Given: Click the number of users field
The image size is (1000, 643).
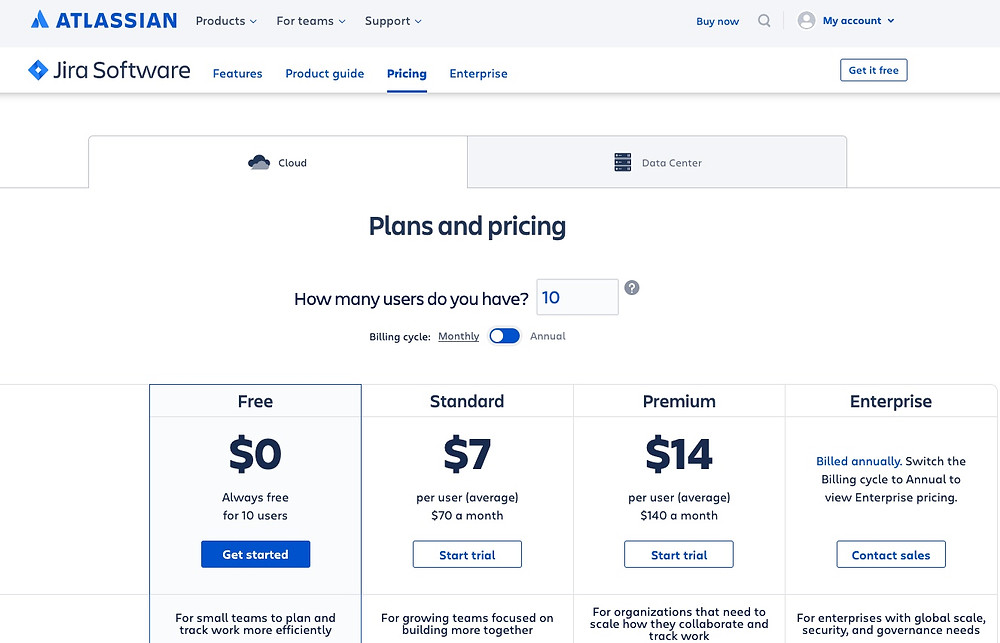Looking at the screenshot, I should [x=577, y=297].
